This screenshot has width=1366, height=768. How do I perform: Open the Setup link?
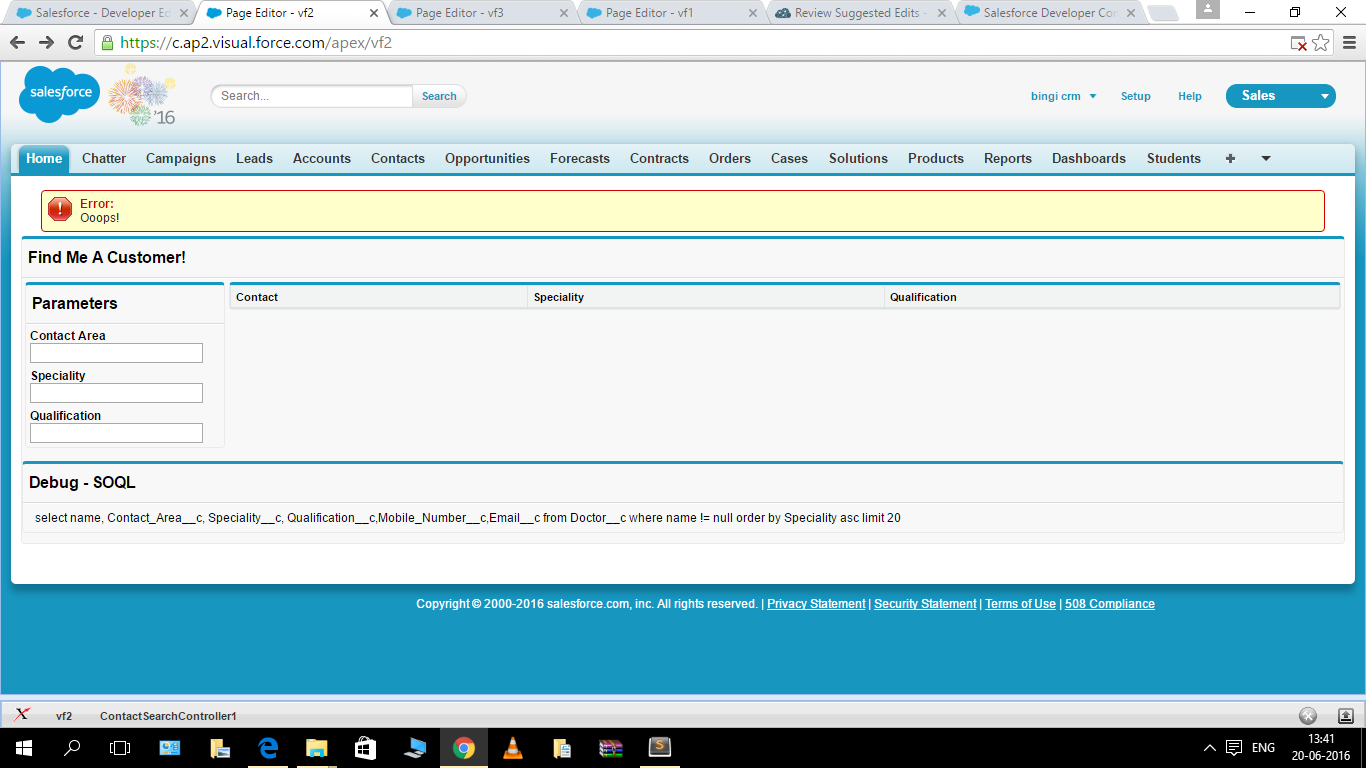(1136, 96)
